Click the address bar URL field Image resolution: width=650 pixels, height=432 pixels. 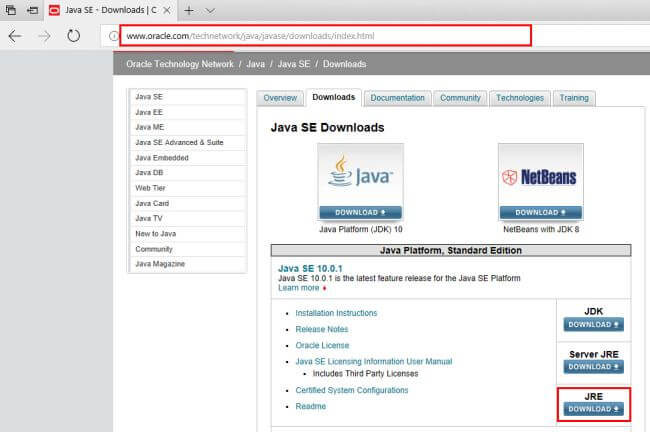[325, 36]
